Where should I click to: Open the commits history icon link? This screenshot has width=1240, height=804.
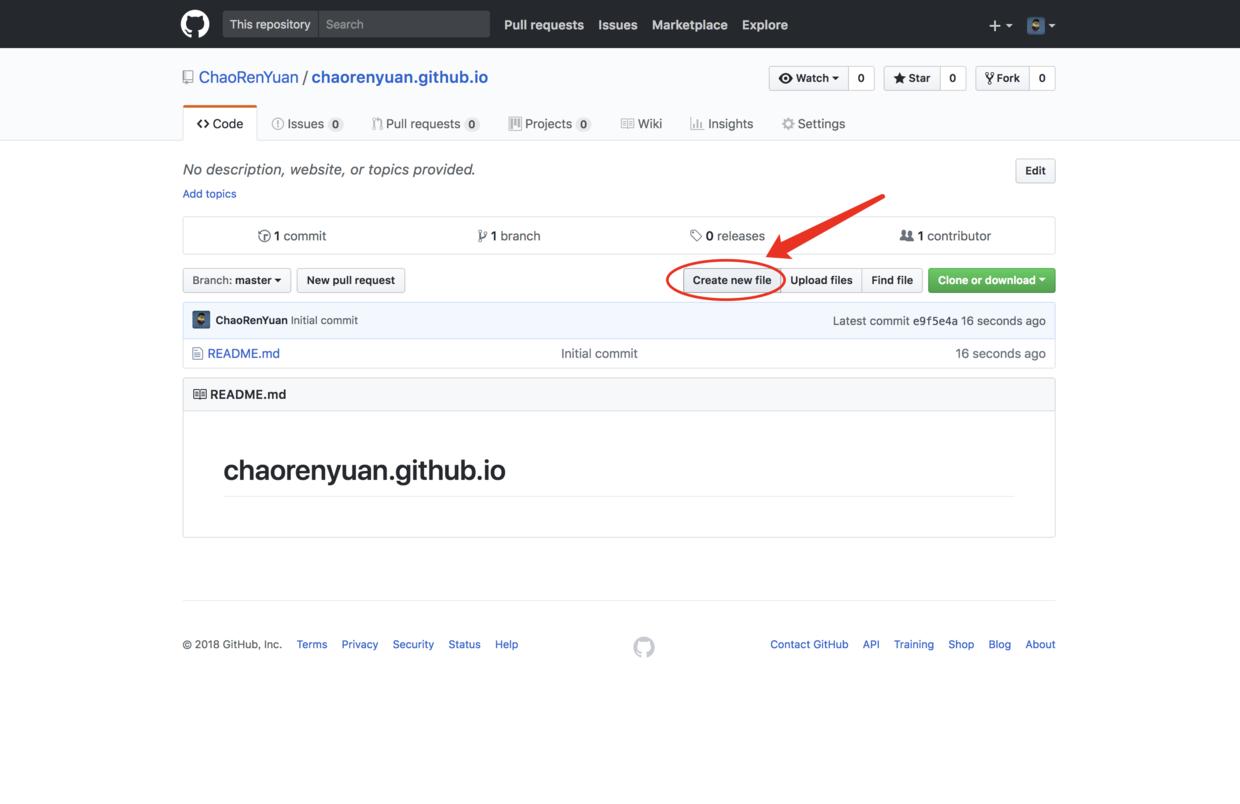[x=264, y=236]
